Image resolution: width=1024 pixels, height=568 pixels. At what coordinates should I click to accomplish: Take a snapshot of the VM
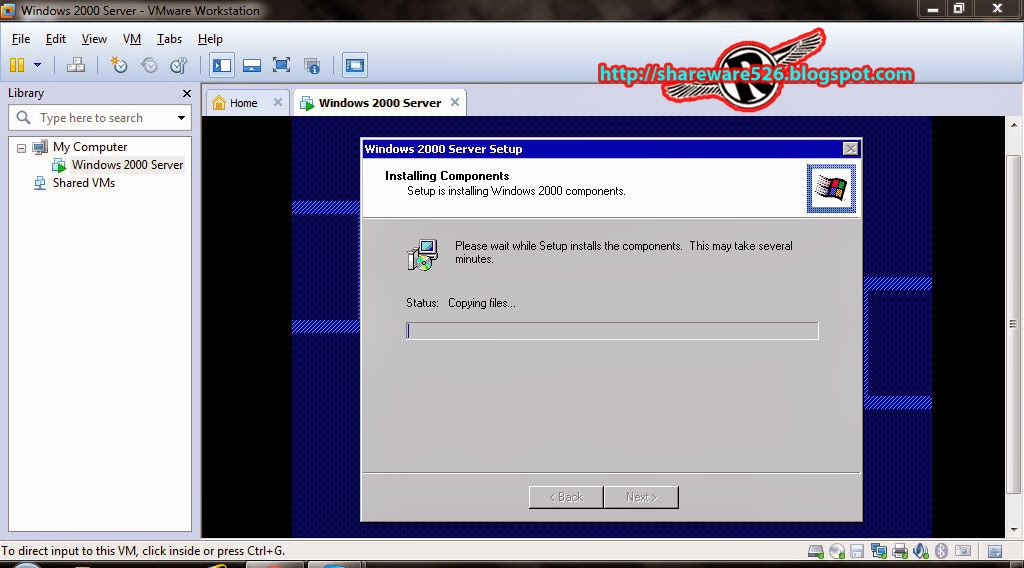pyautogui.click(x=118, y=65)
